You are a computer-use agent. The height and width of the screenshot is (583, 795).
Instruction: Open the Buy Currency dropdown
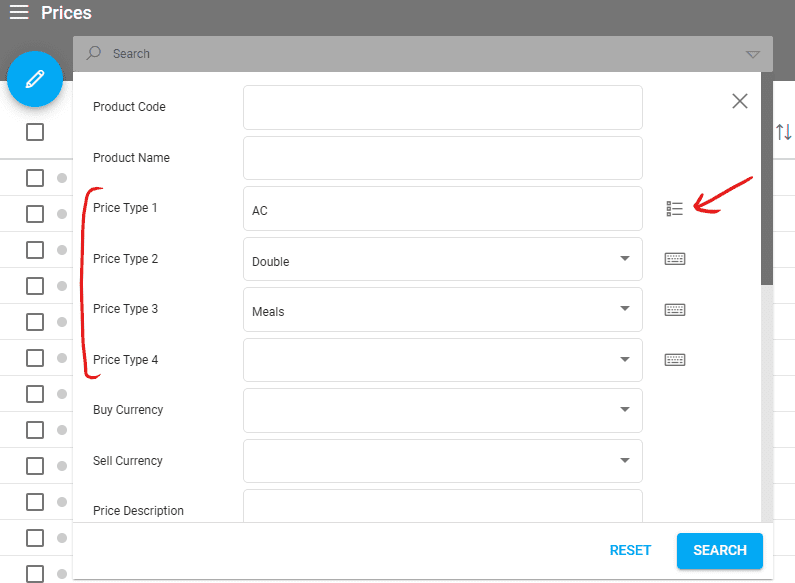[x=443, y=411]
